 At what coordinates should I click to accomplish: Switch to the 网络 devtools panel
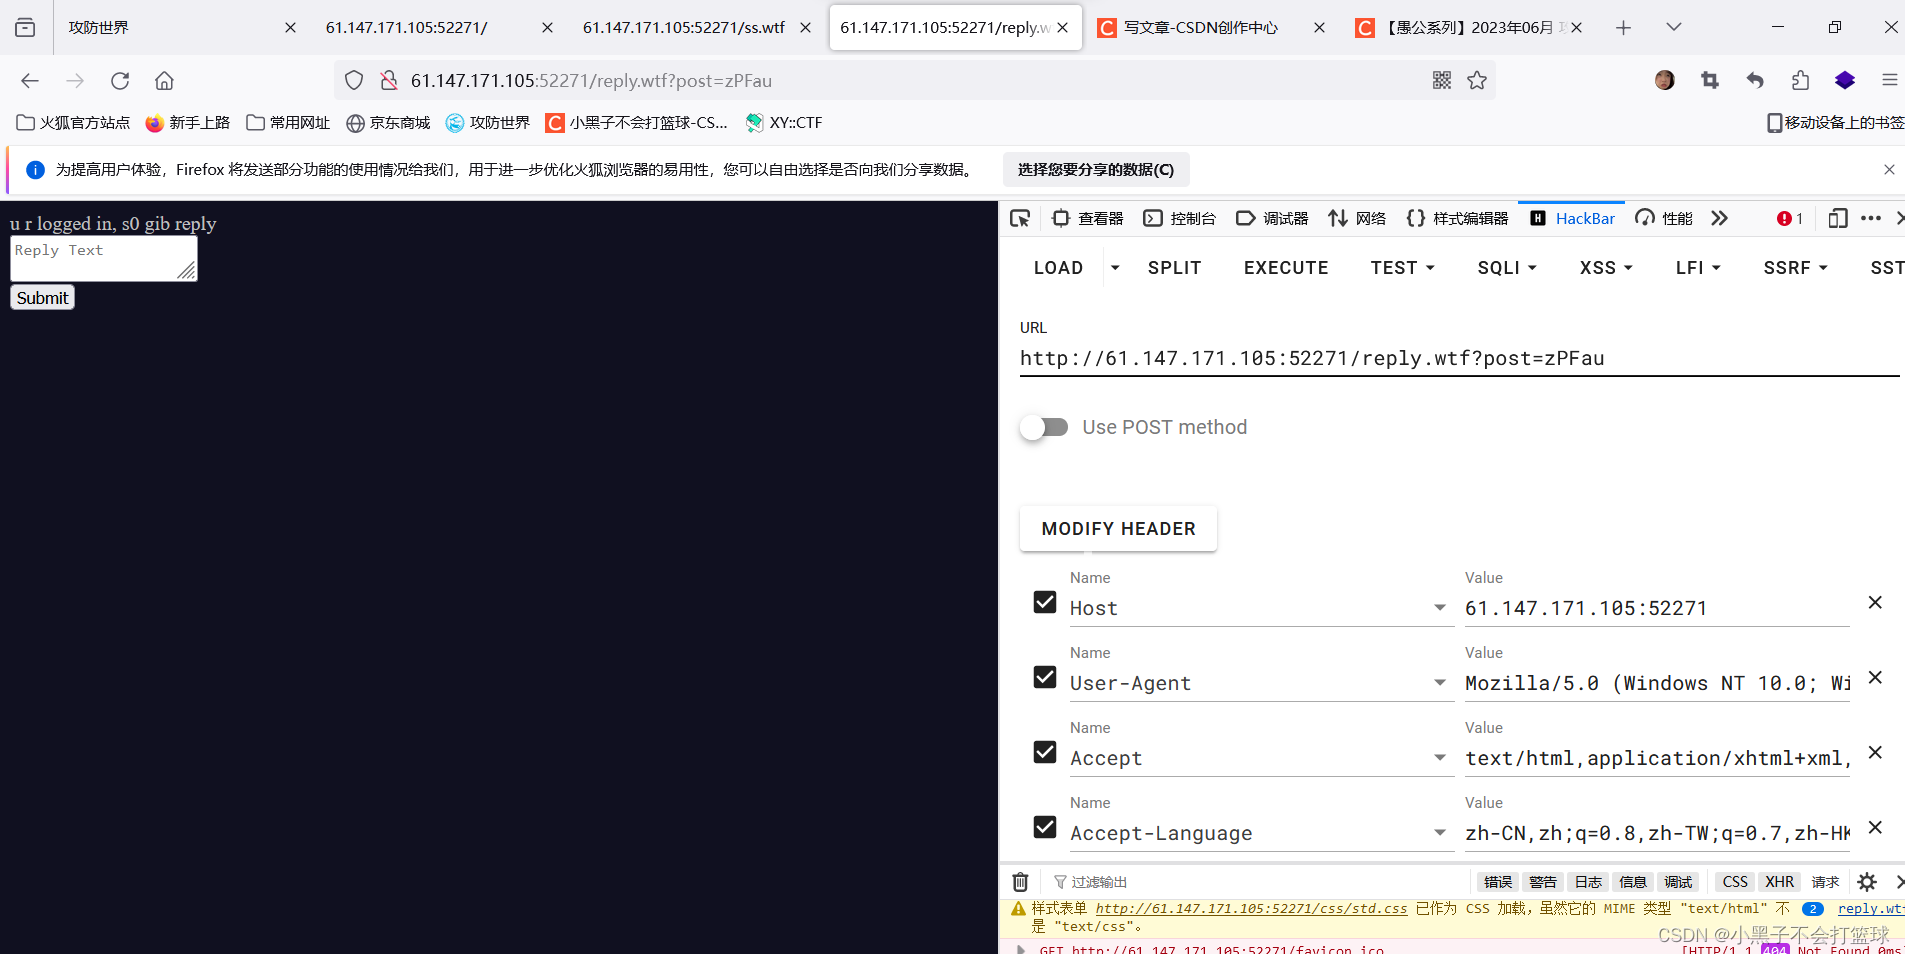1357,217
